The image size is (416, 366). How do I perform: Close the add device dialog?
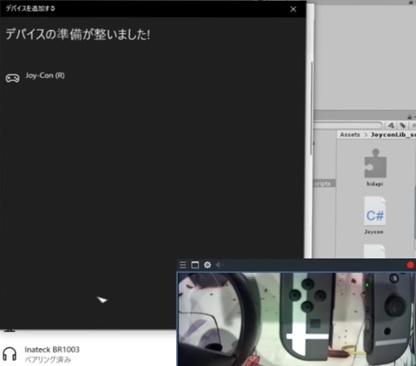pyautogui.click(x=293, y=9)
